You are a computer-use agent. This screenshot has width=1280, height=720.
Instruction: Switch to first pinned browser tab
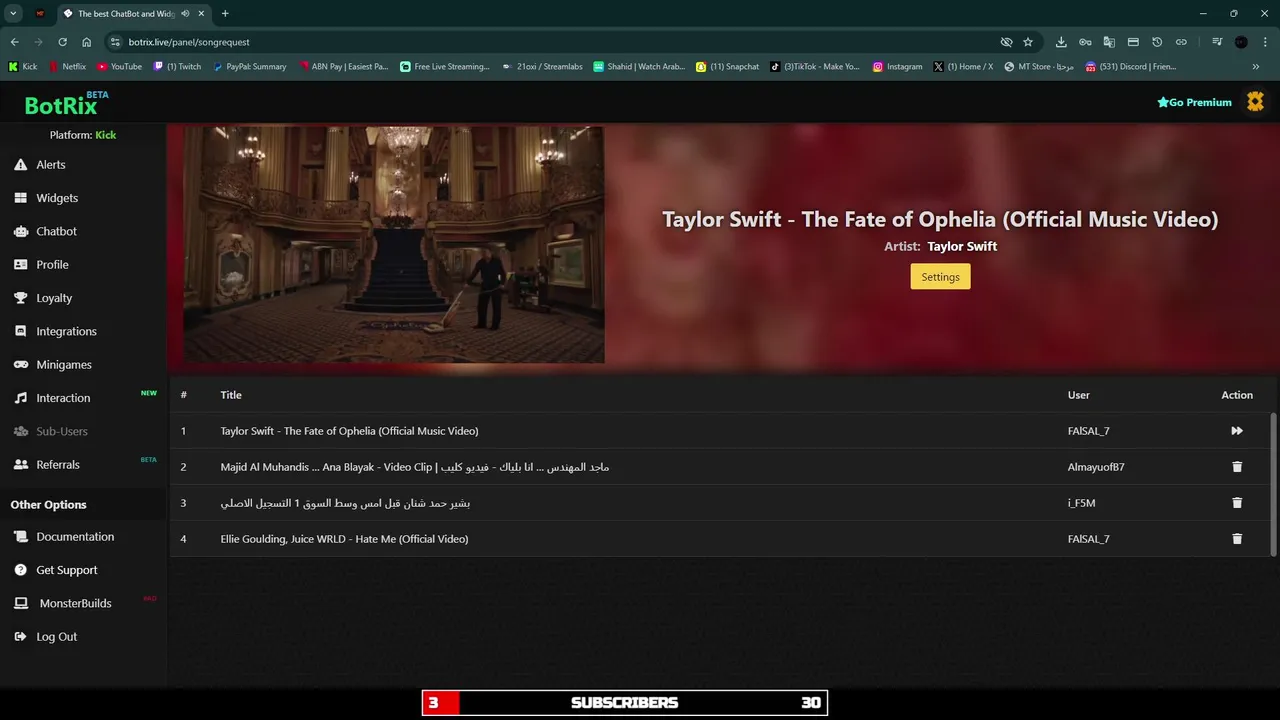pos(40,13)
